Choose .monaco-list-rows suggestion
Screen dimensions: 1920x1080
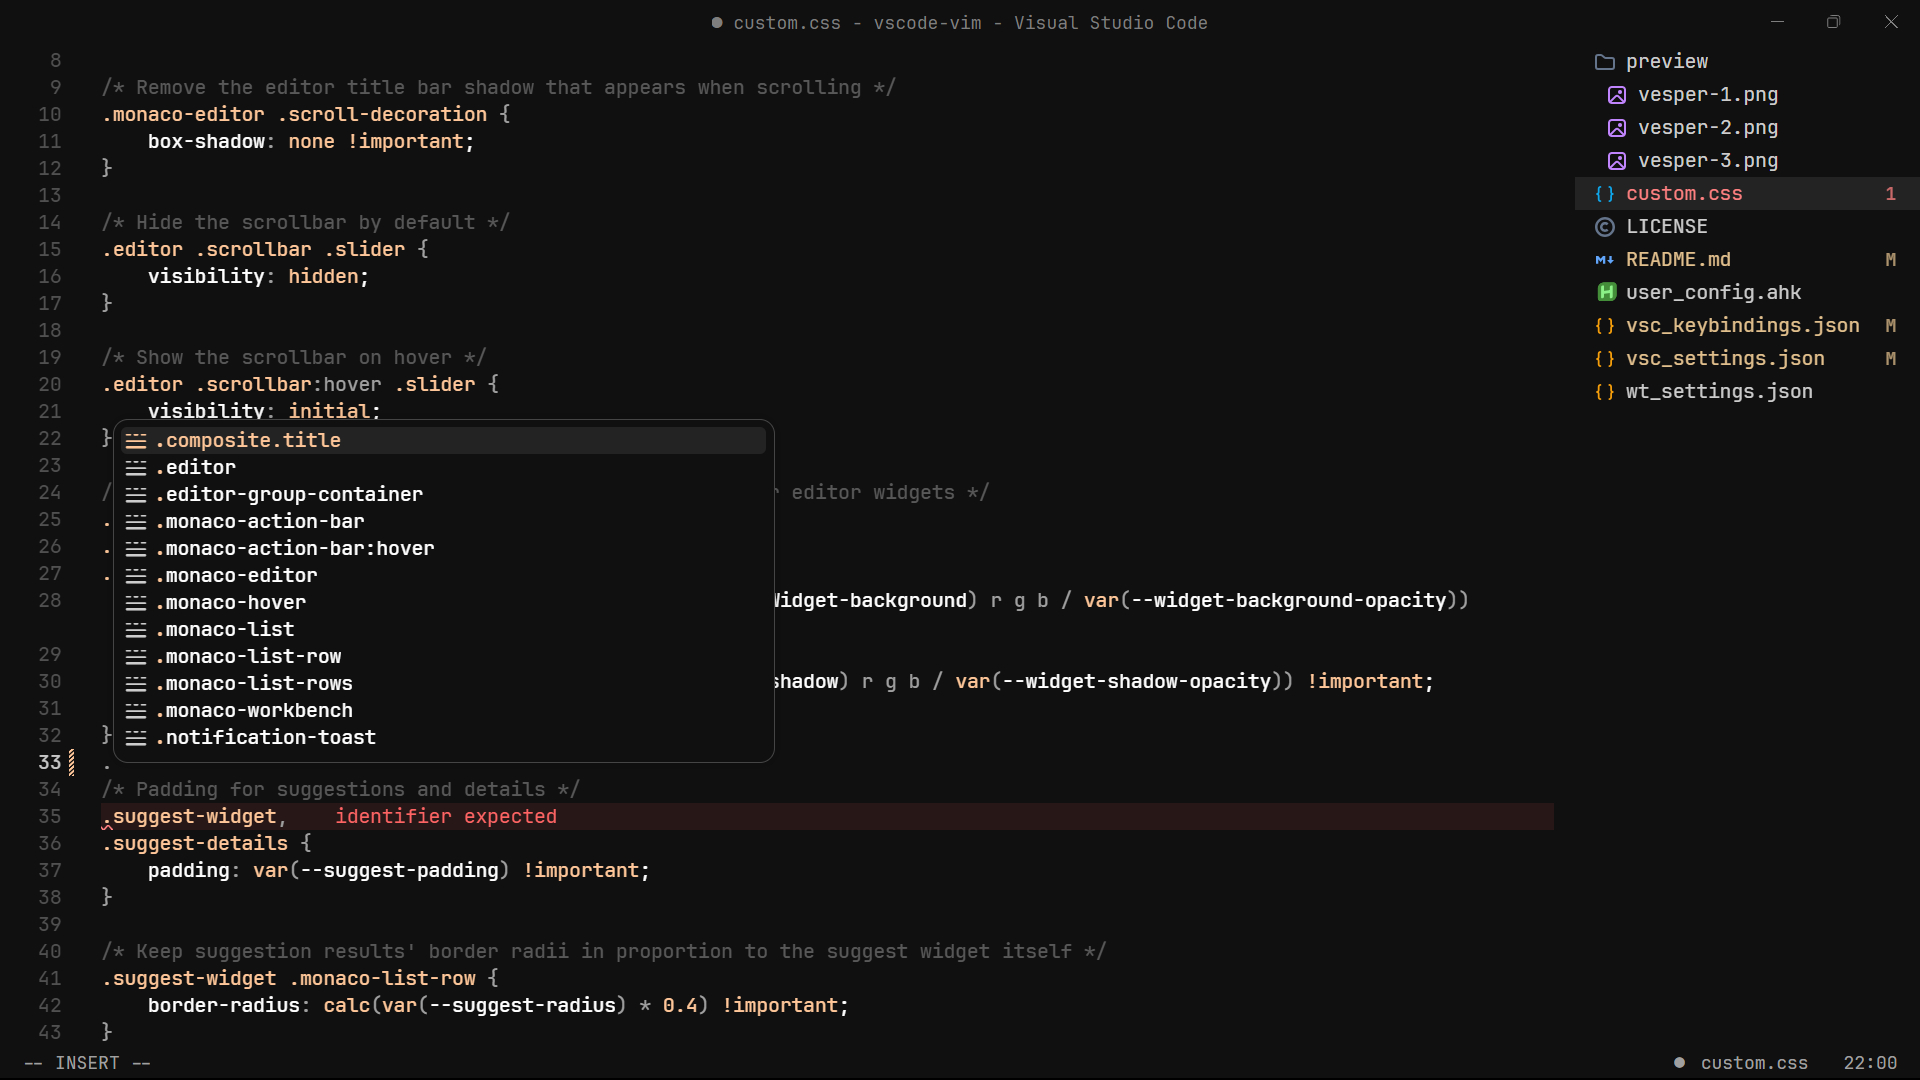point(443,684)
